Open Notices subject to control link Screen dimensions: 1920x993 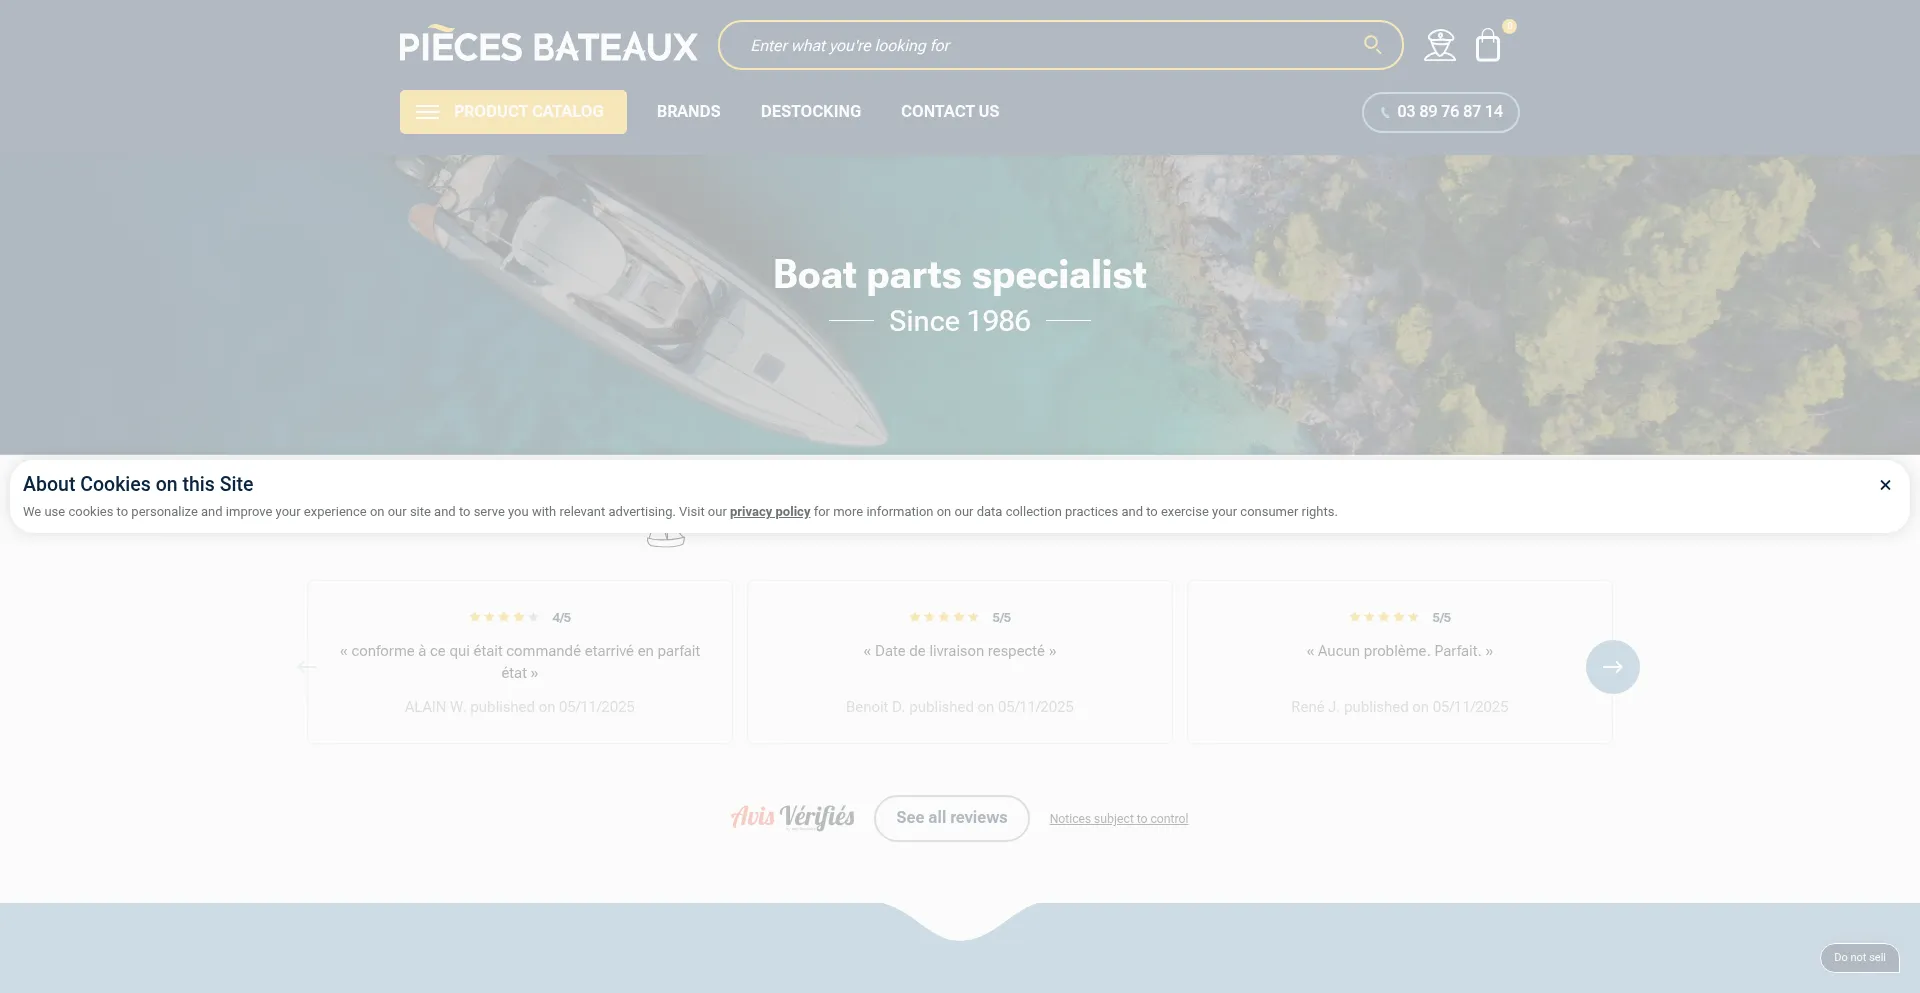[1118, 819]
